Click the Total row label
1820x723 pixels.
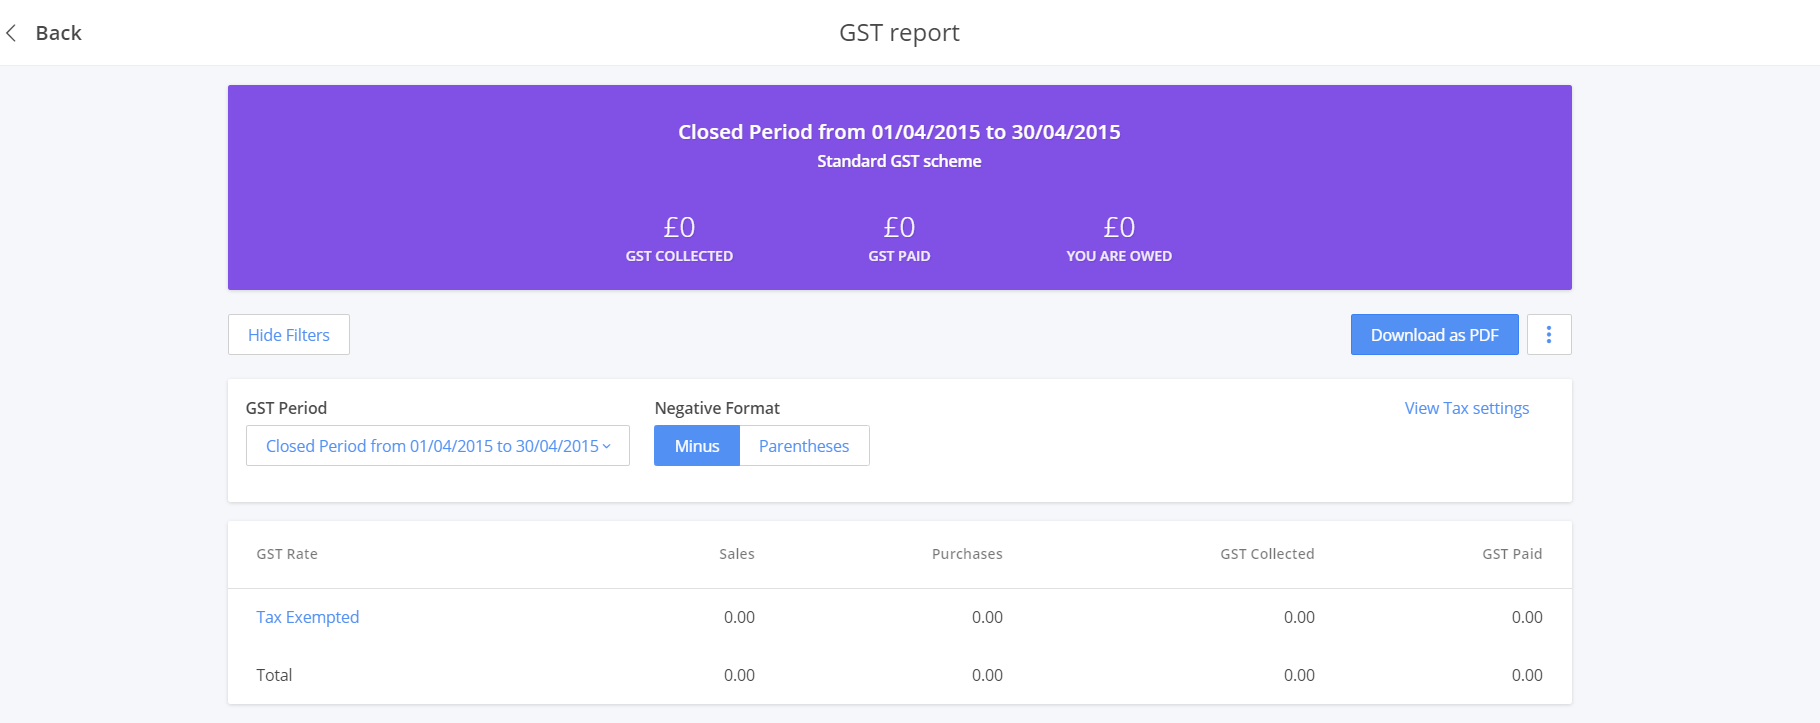click(x=274, y=675)
